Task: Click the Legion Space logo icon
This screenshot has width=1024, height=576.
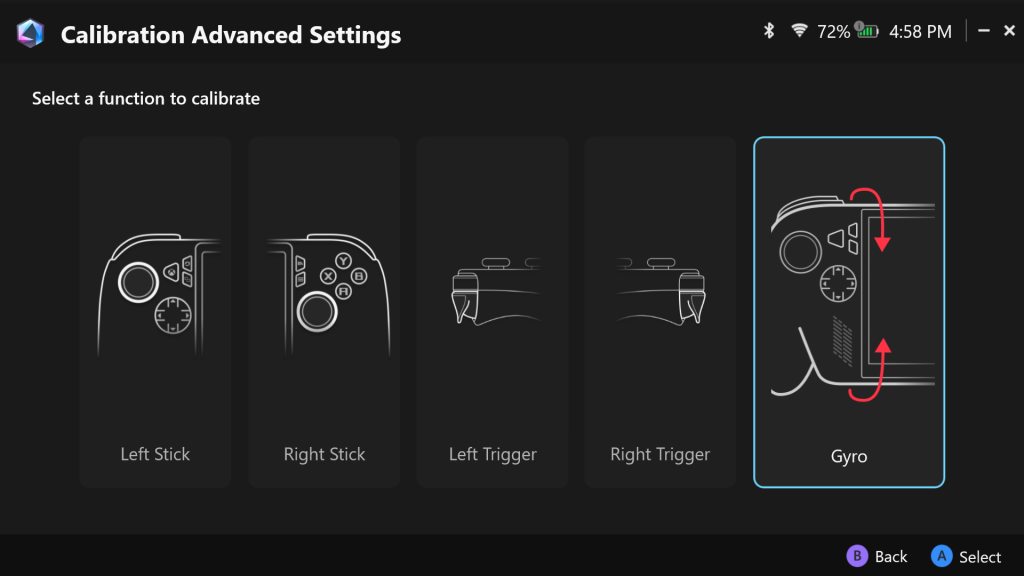Action: [31, 35]
